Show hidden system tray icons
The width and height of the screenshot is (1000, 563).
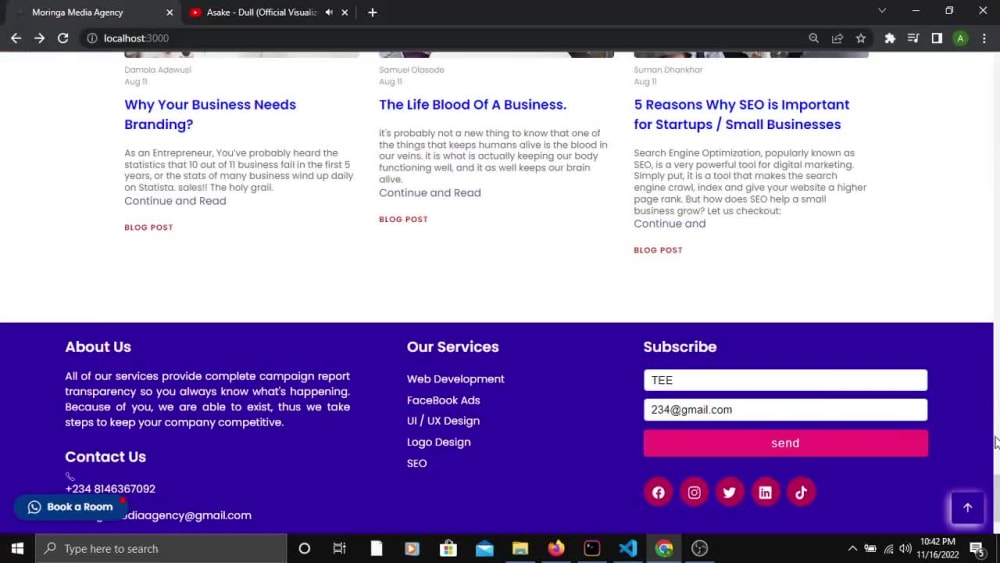point(853,548)
